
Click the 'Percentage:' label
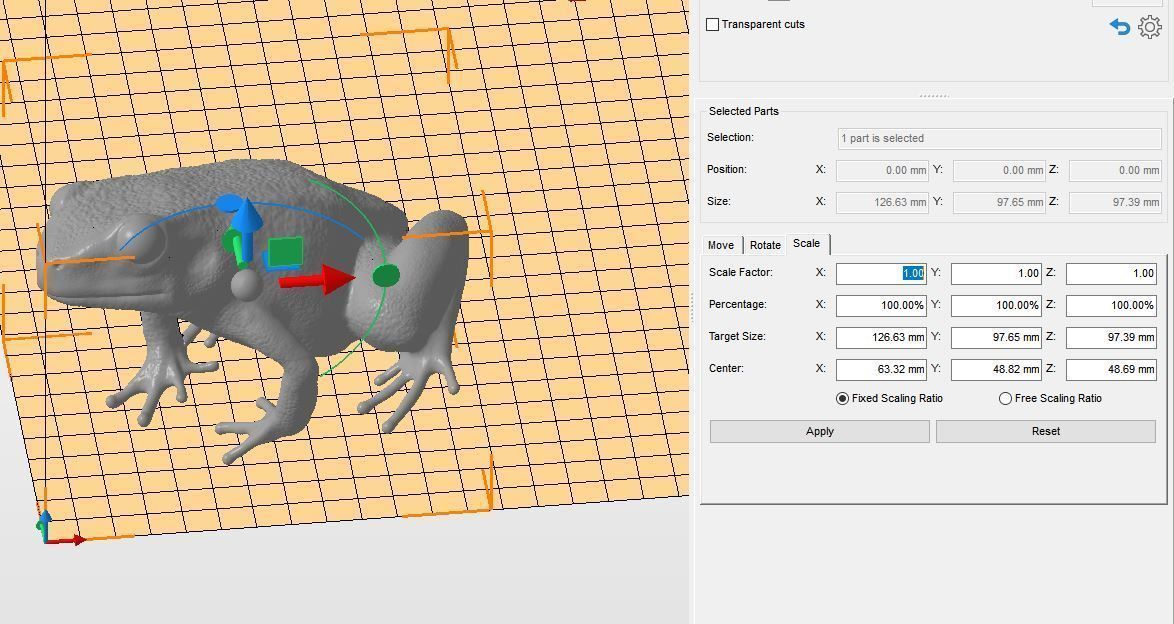click(736, 305)
